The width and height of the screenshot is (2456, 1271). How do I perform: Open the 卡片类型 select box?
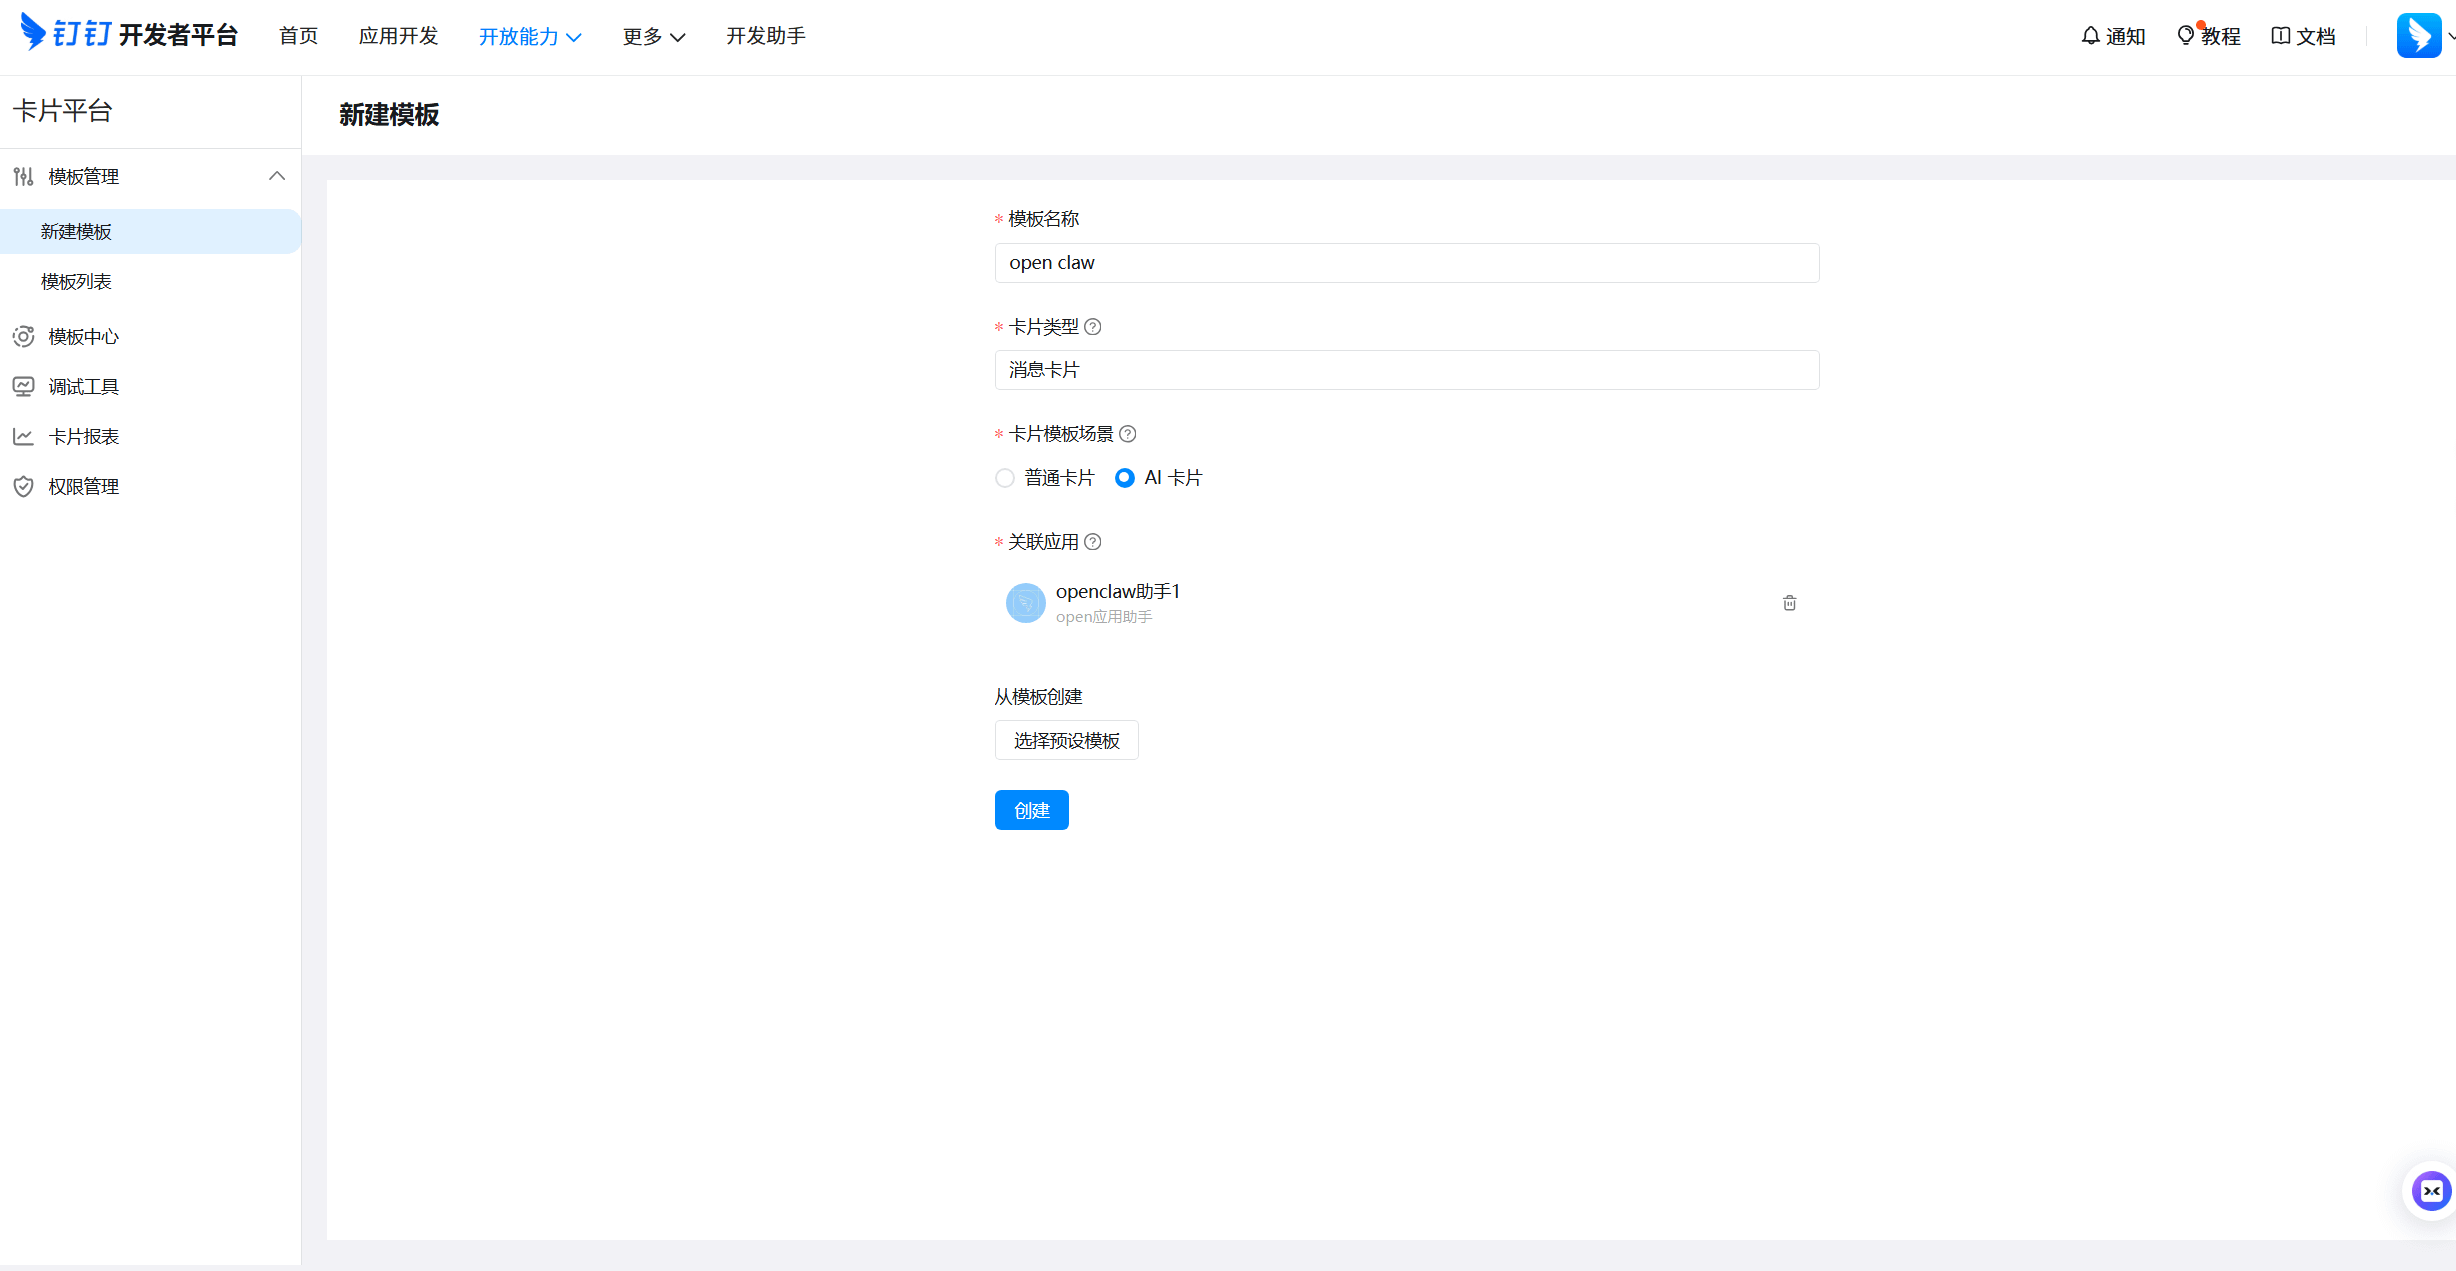pyautogui.click(x=1406, y=370)
